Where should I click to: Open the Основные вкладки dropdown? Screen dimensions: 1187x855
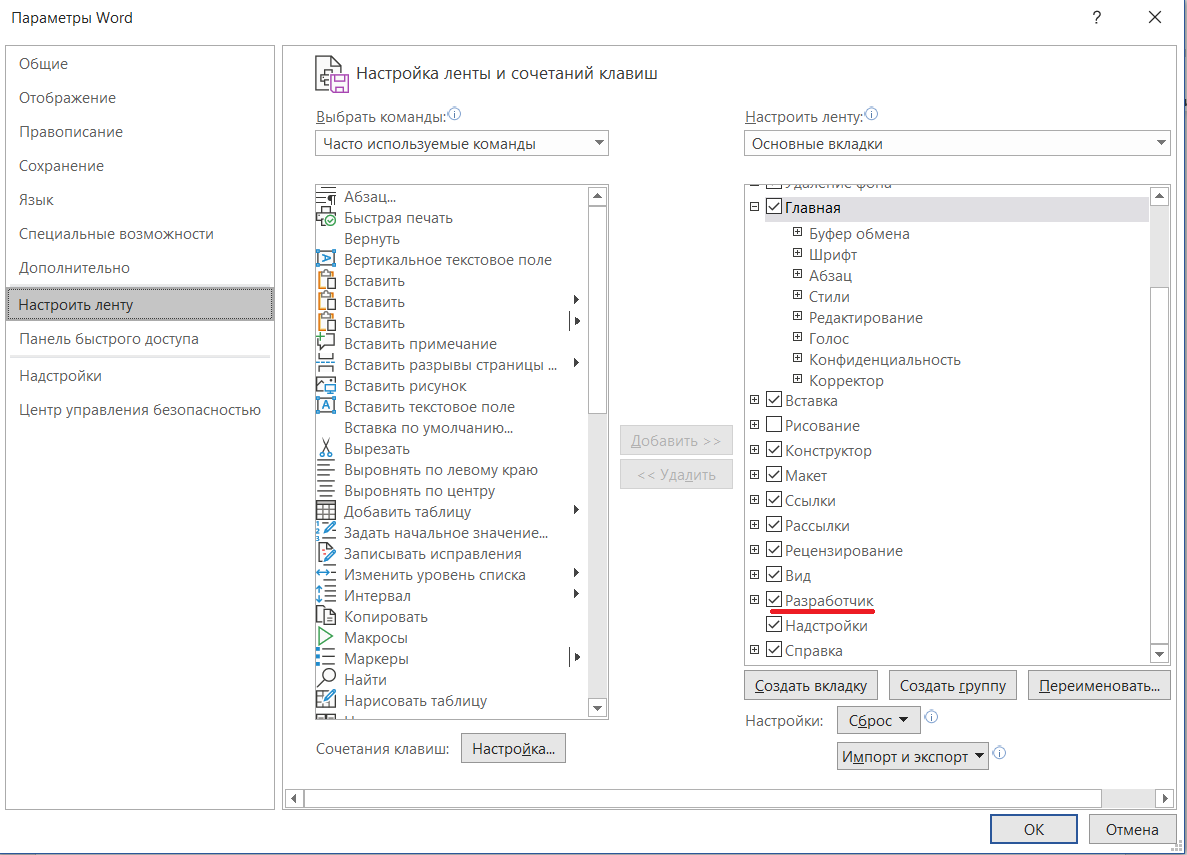click(957, 143)
